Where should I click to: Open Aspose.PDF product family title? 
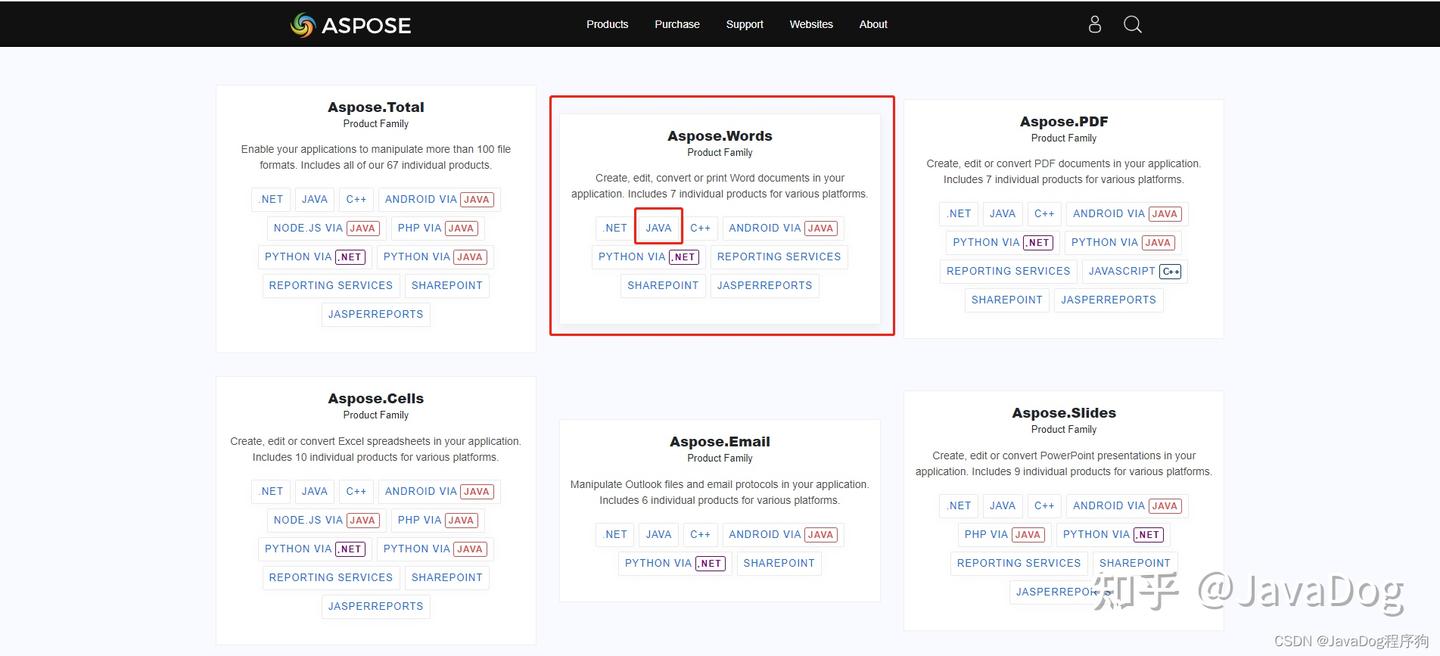click(x=1063, y=121)
